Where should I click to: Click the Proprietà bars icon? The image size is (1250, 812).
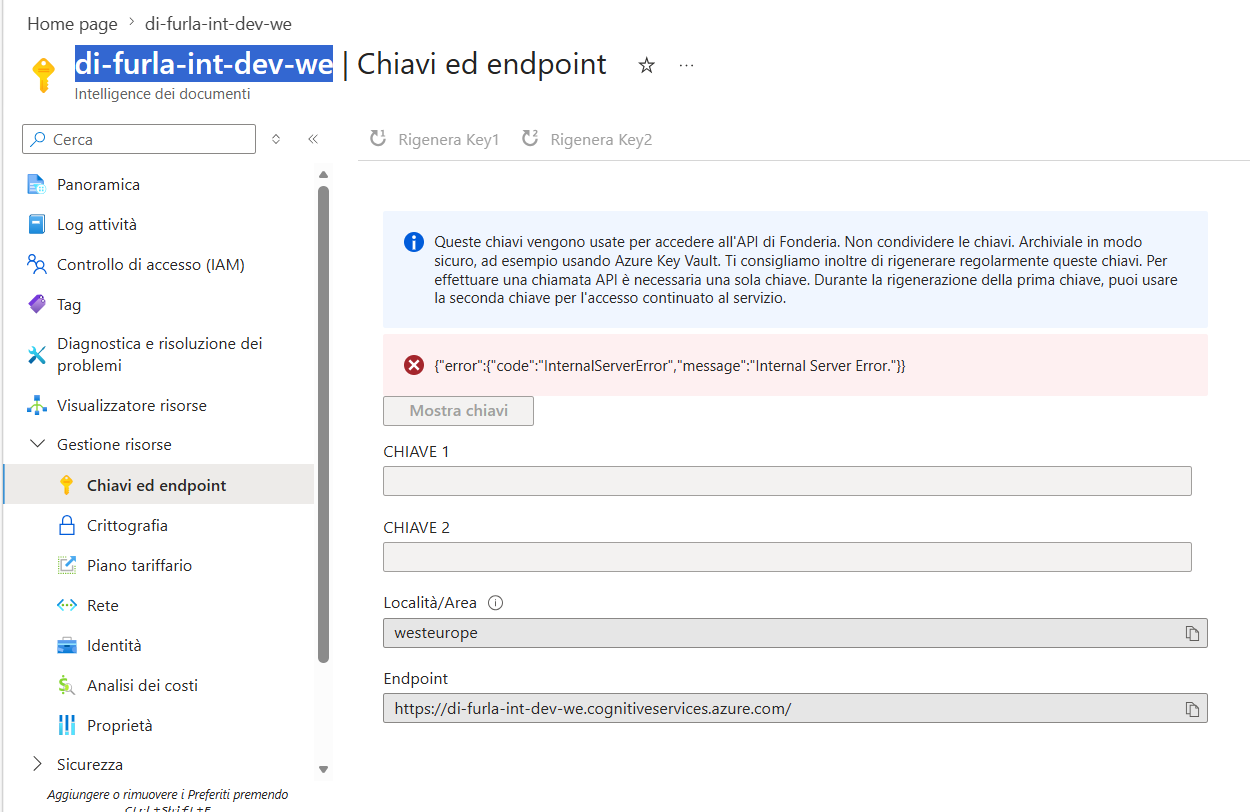tap(67, 725)
